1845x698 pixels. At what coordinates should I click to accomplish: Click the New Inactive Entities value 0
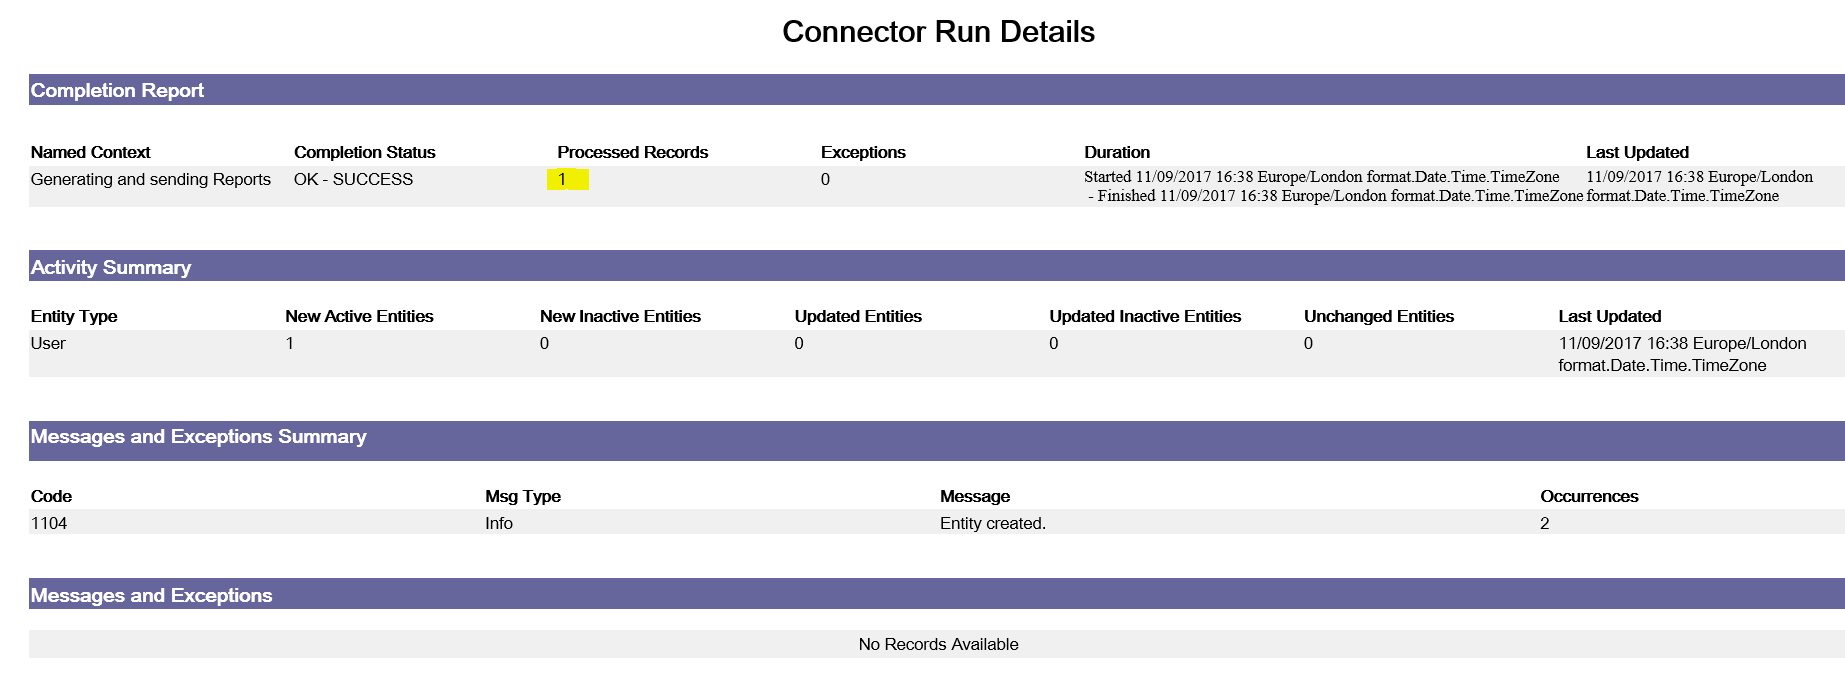(x=544, y=344)
